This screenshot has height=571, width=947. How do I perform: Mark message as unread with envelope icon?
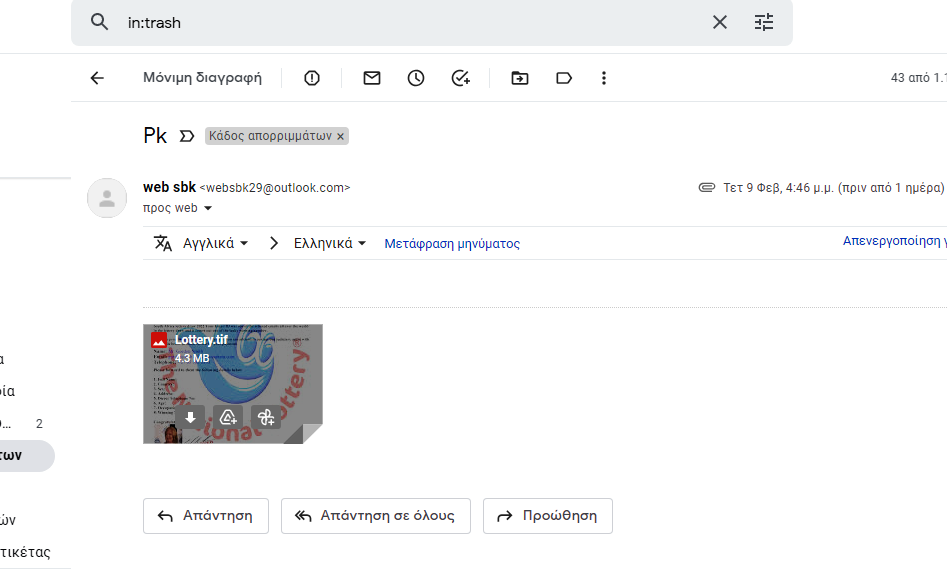(372, 78)
